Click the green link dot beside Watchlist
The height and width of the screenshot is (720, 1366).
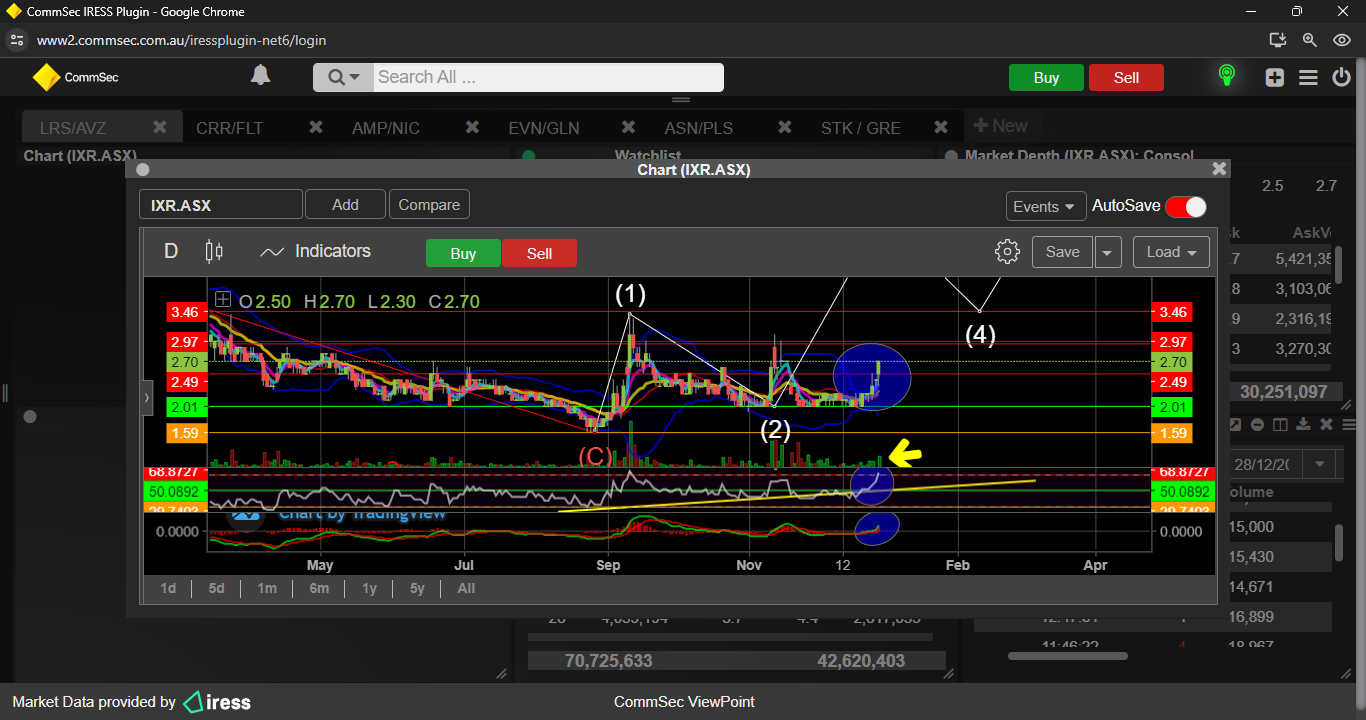point(529,157)
